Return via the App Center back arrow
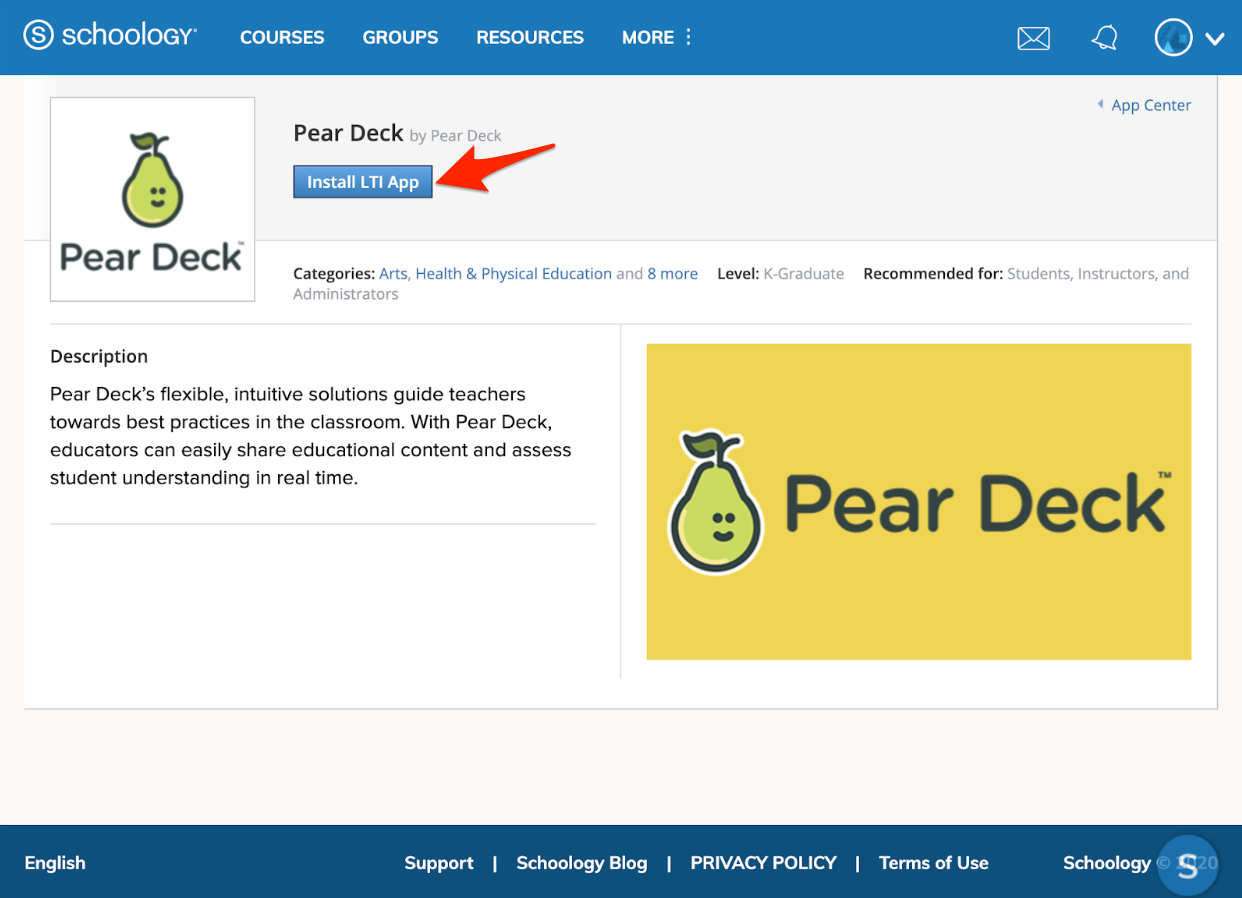The width and height of the screenshot is (1242, 898). click(1143, 104)
